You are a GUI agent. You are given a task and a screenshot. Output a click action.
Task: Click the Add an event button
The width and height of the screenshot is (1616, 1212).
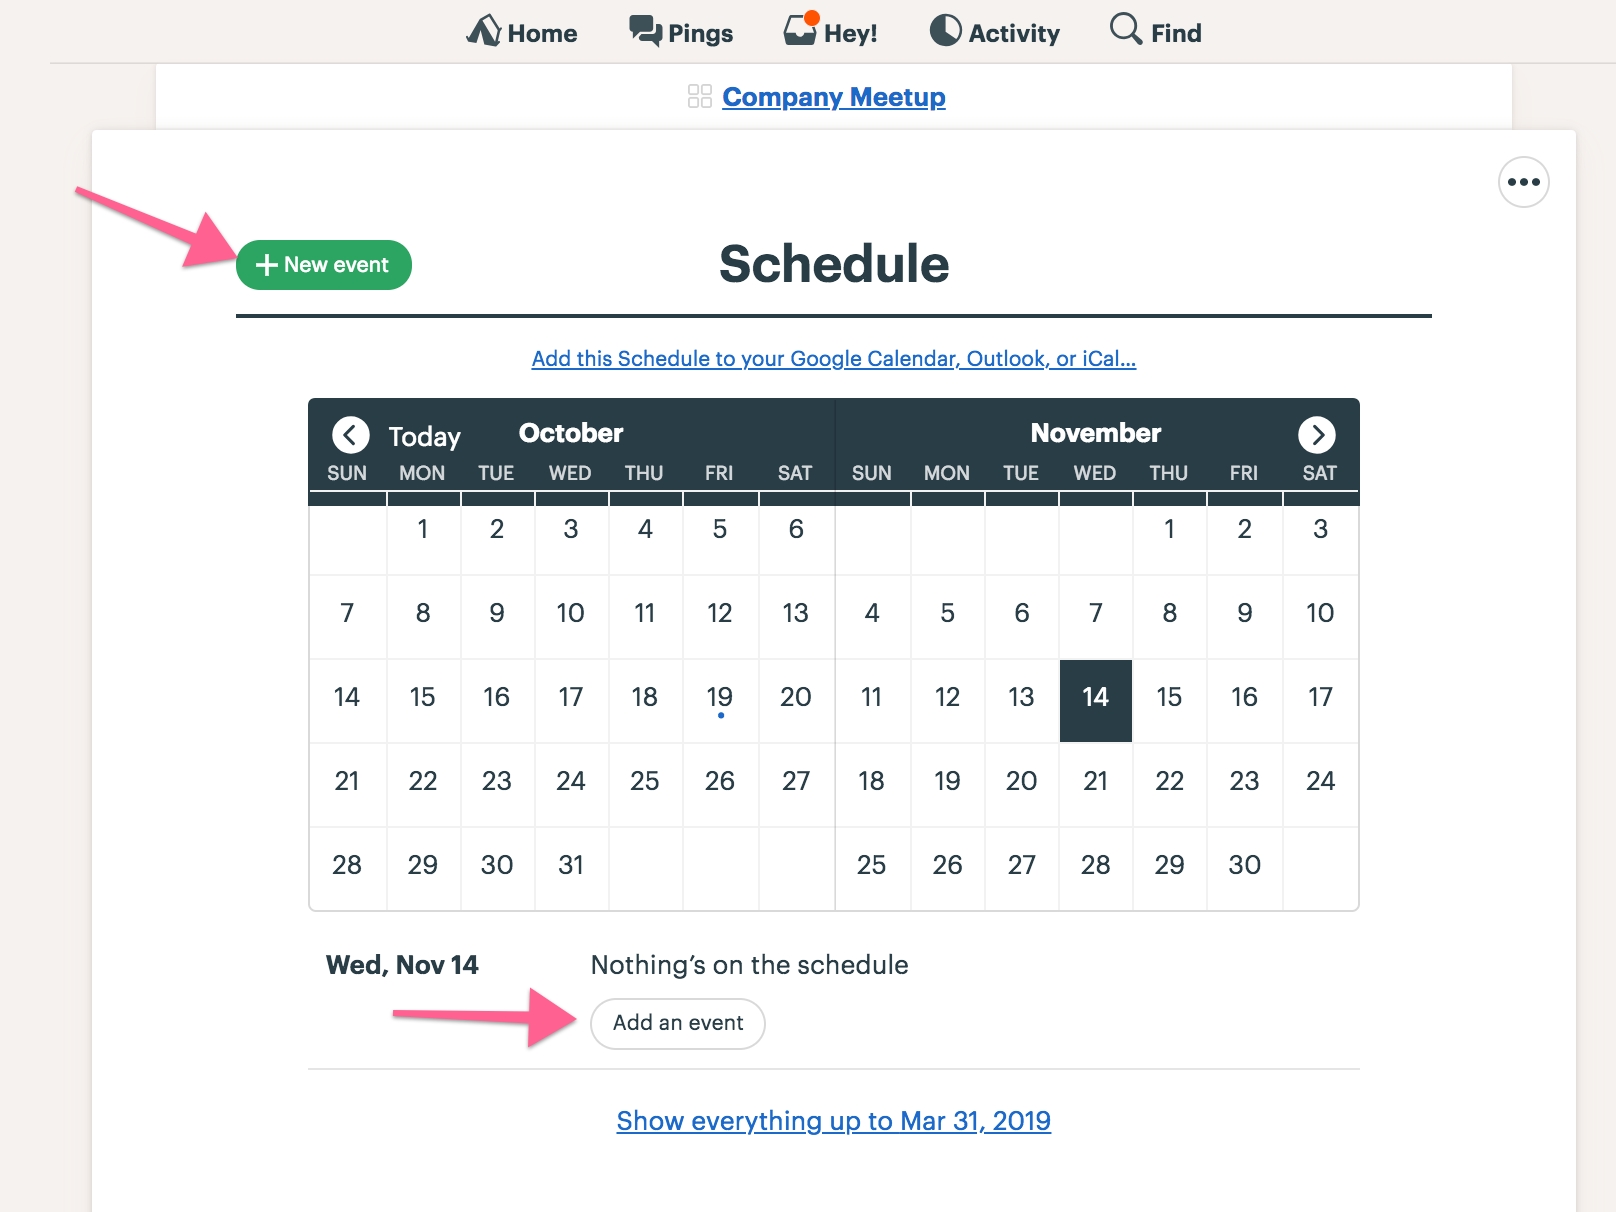pos(678,1023)
